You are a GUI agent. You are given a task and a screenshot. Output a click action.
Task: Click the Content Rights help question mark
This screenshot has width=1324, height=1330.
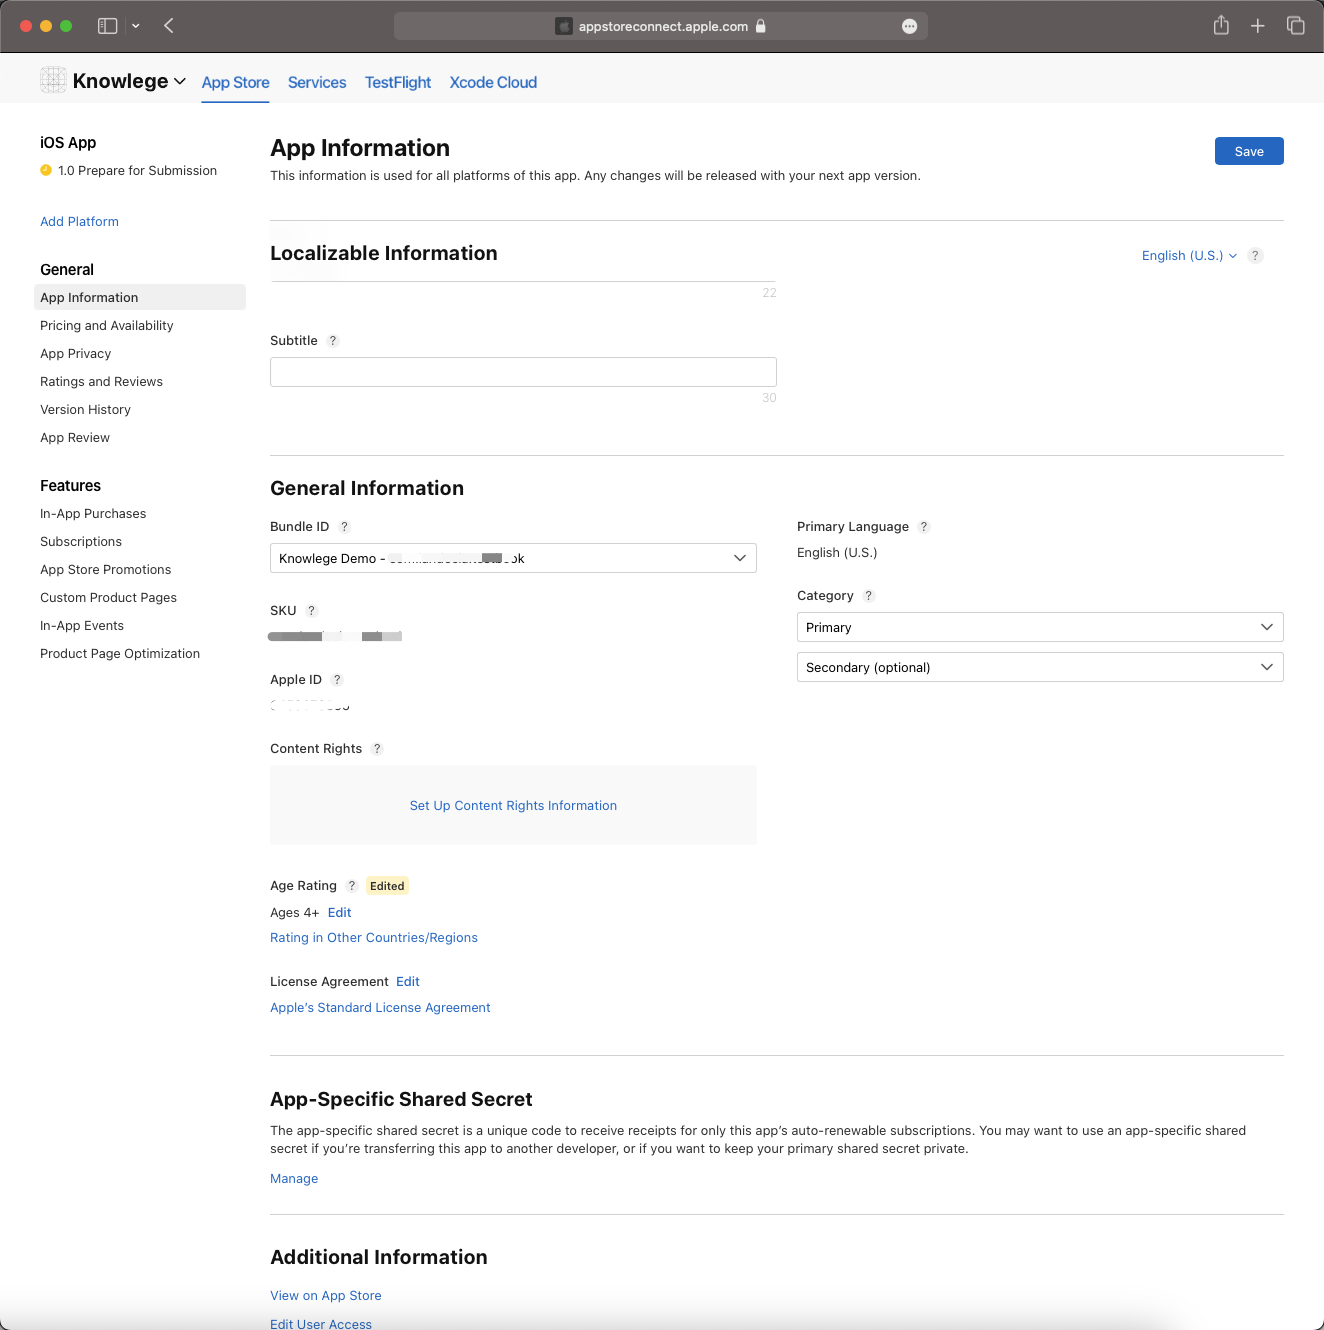377,749
